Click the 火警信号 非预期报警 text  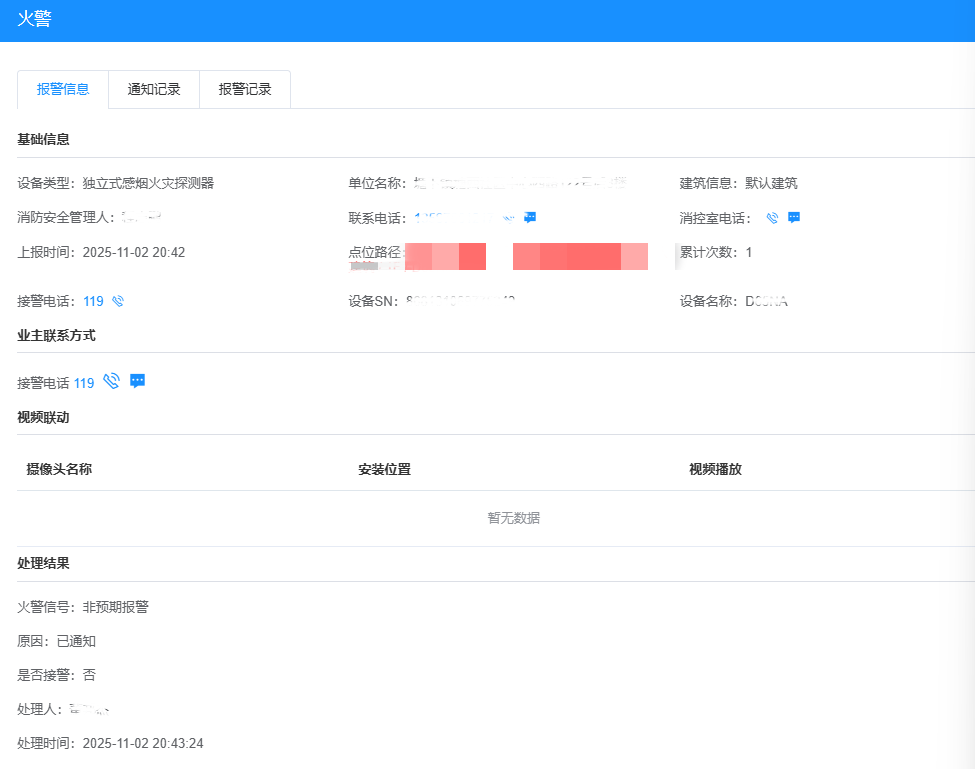(x=116, y=607)
